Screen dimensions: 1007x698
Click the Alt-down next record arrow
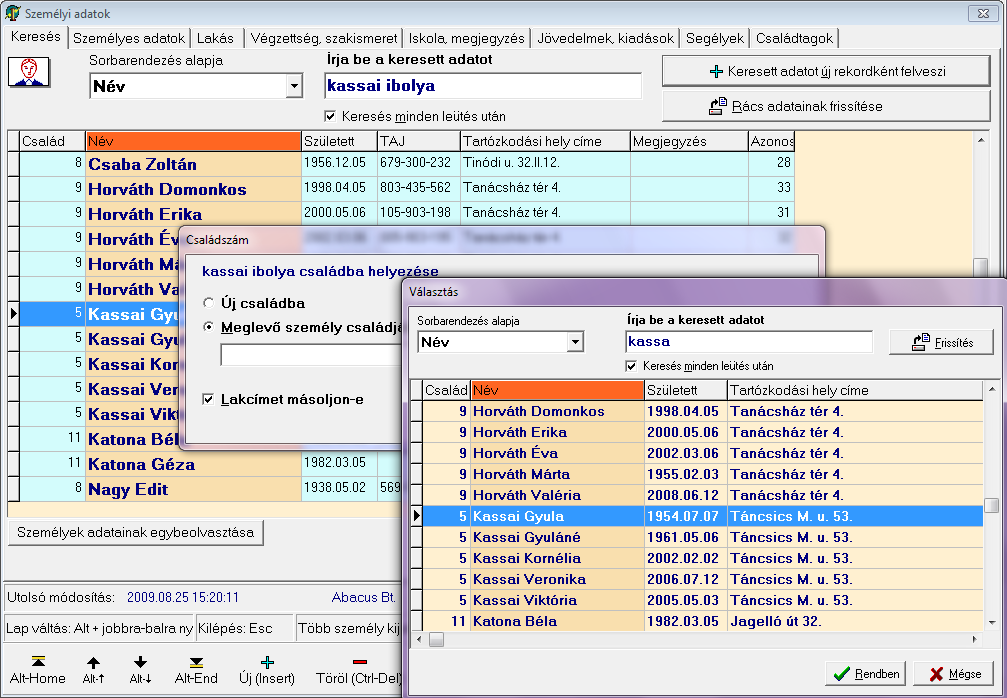pos(140,663)
